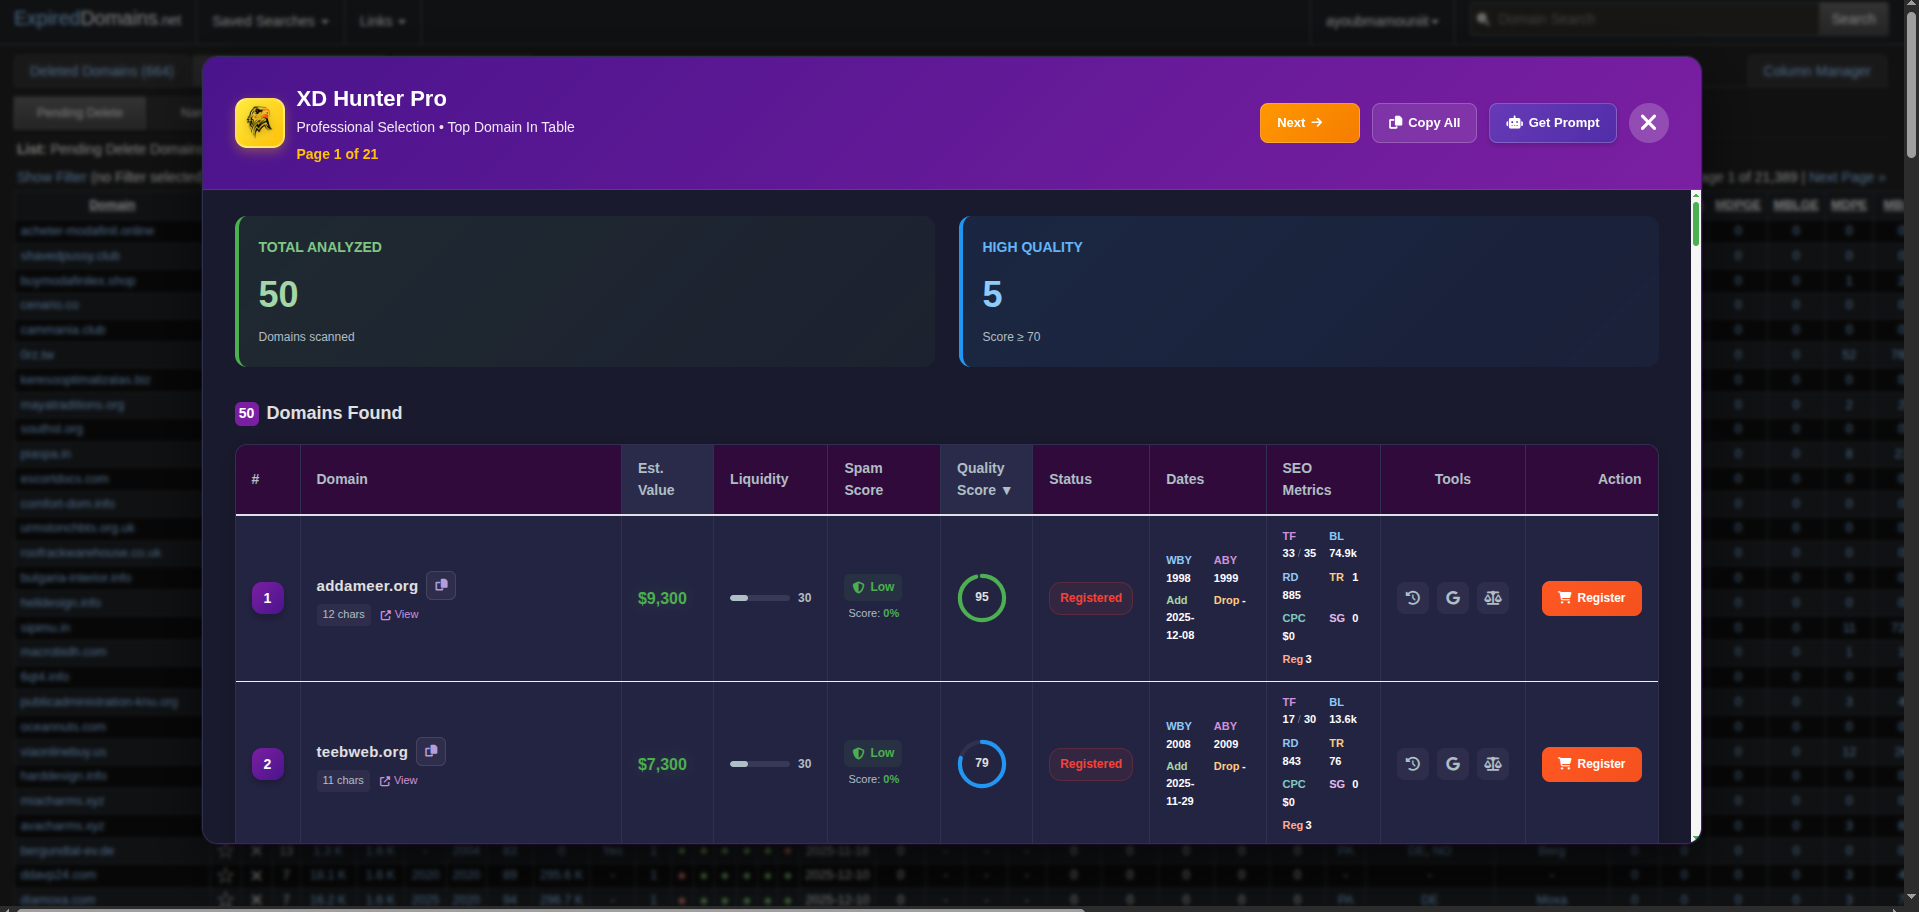Open the Wayback history icon for addameer.org
Viewport: 1919px width, 912px height.
click(x=1412, y=597)
